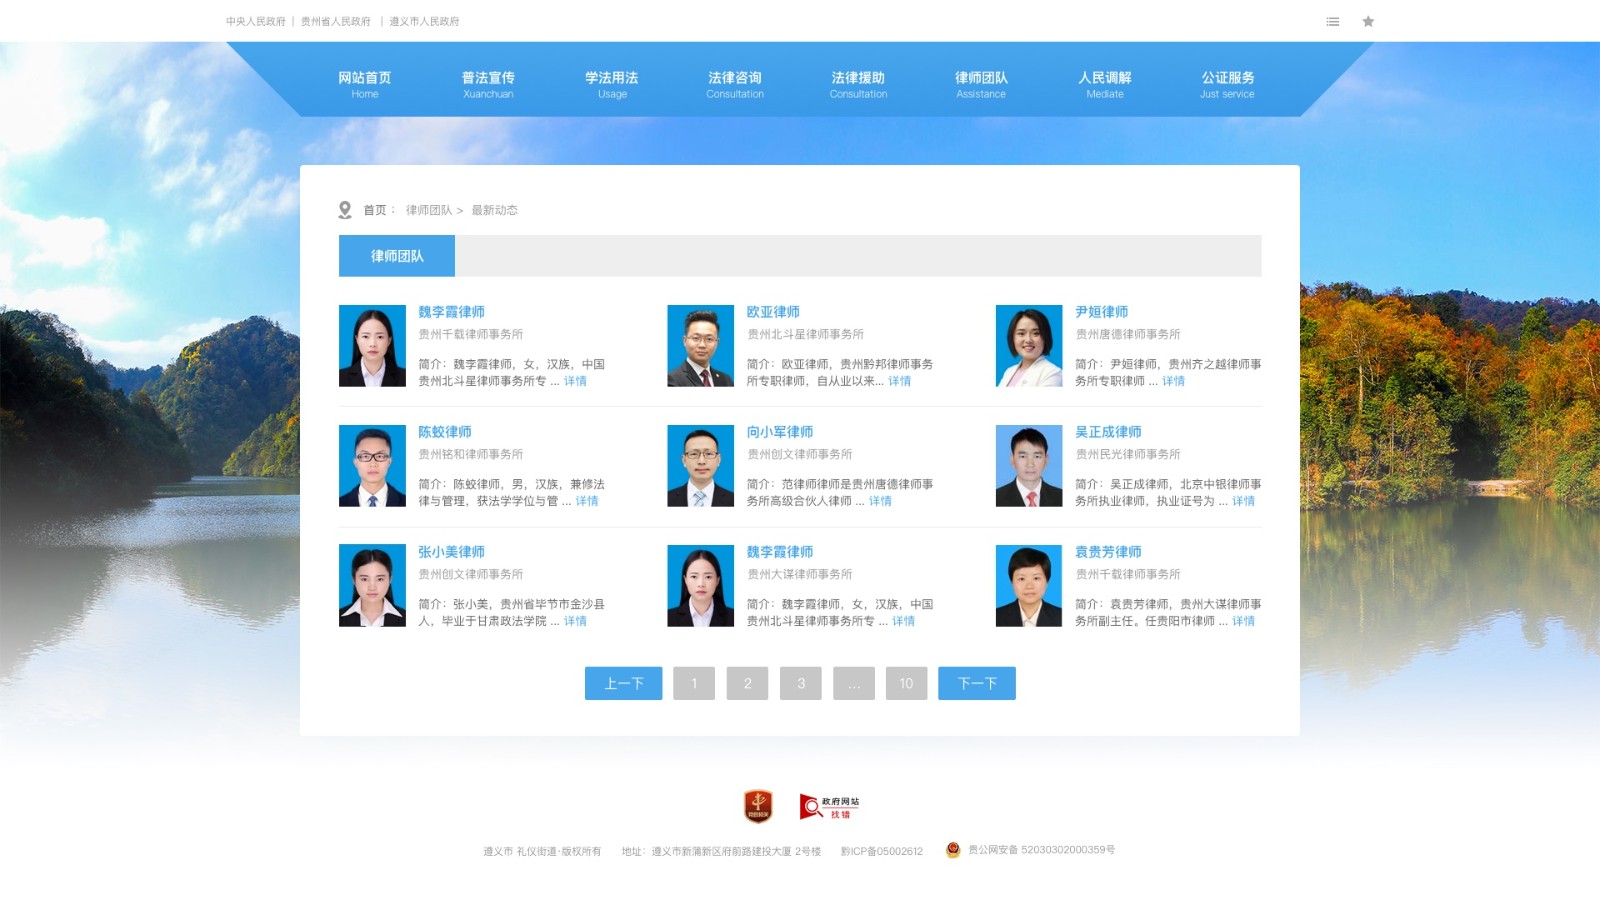This screenshot has height=900, width=1600.
Task: Click the star favorite icon
Action: 1368,21
